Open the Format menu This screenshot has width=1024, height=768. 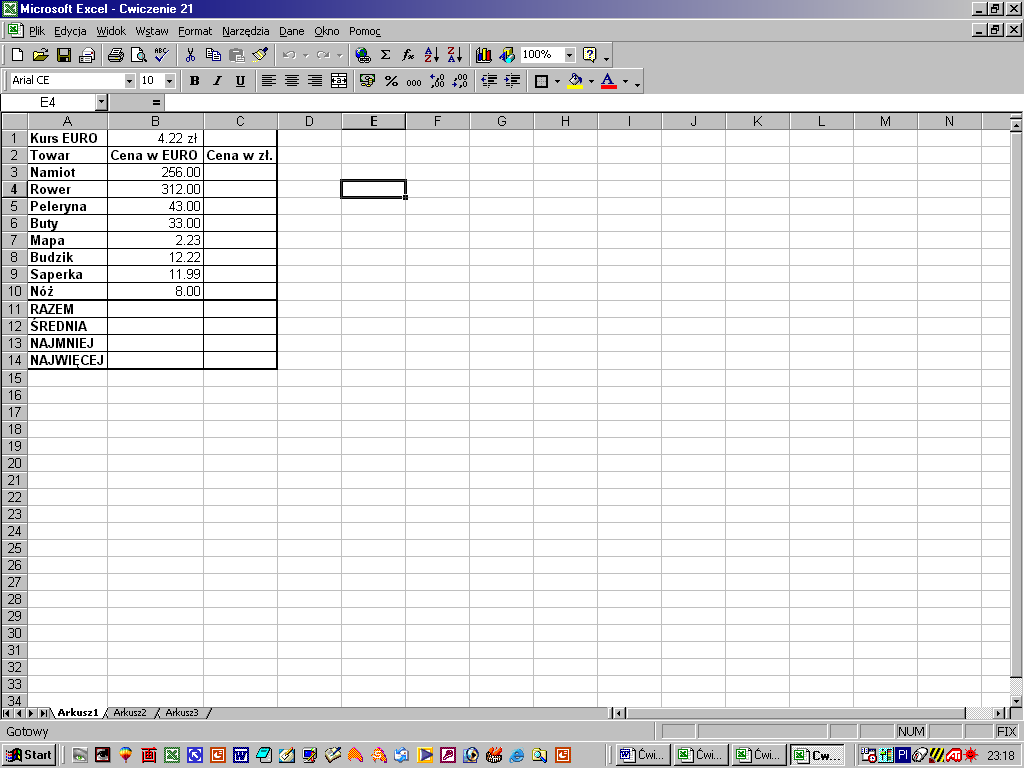pos(195,31)
